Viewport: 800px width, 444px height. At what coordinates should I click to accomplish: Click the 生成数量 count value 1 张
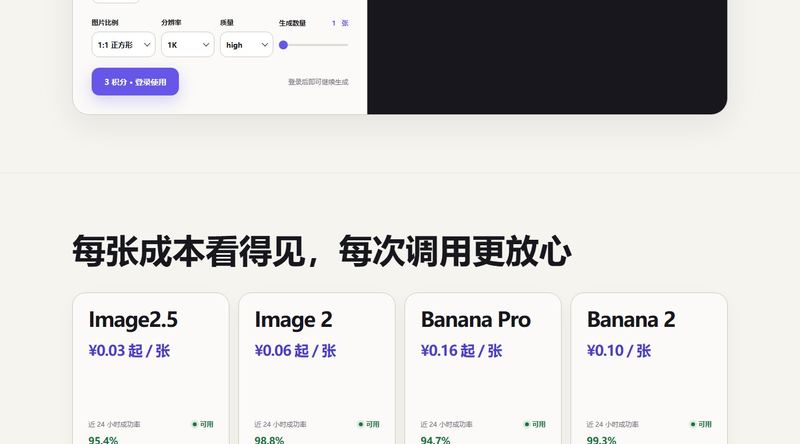point(340,23)
